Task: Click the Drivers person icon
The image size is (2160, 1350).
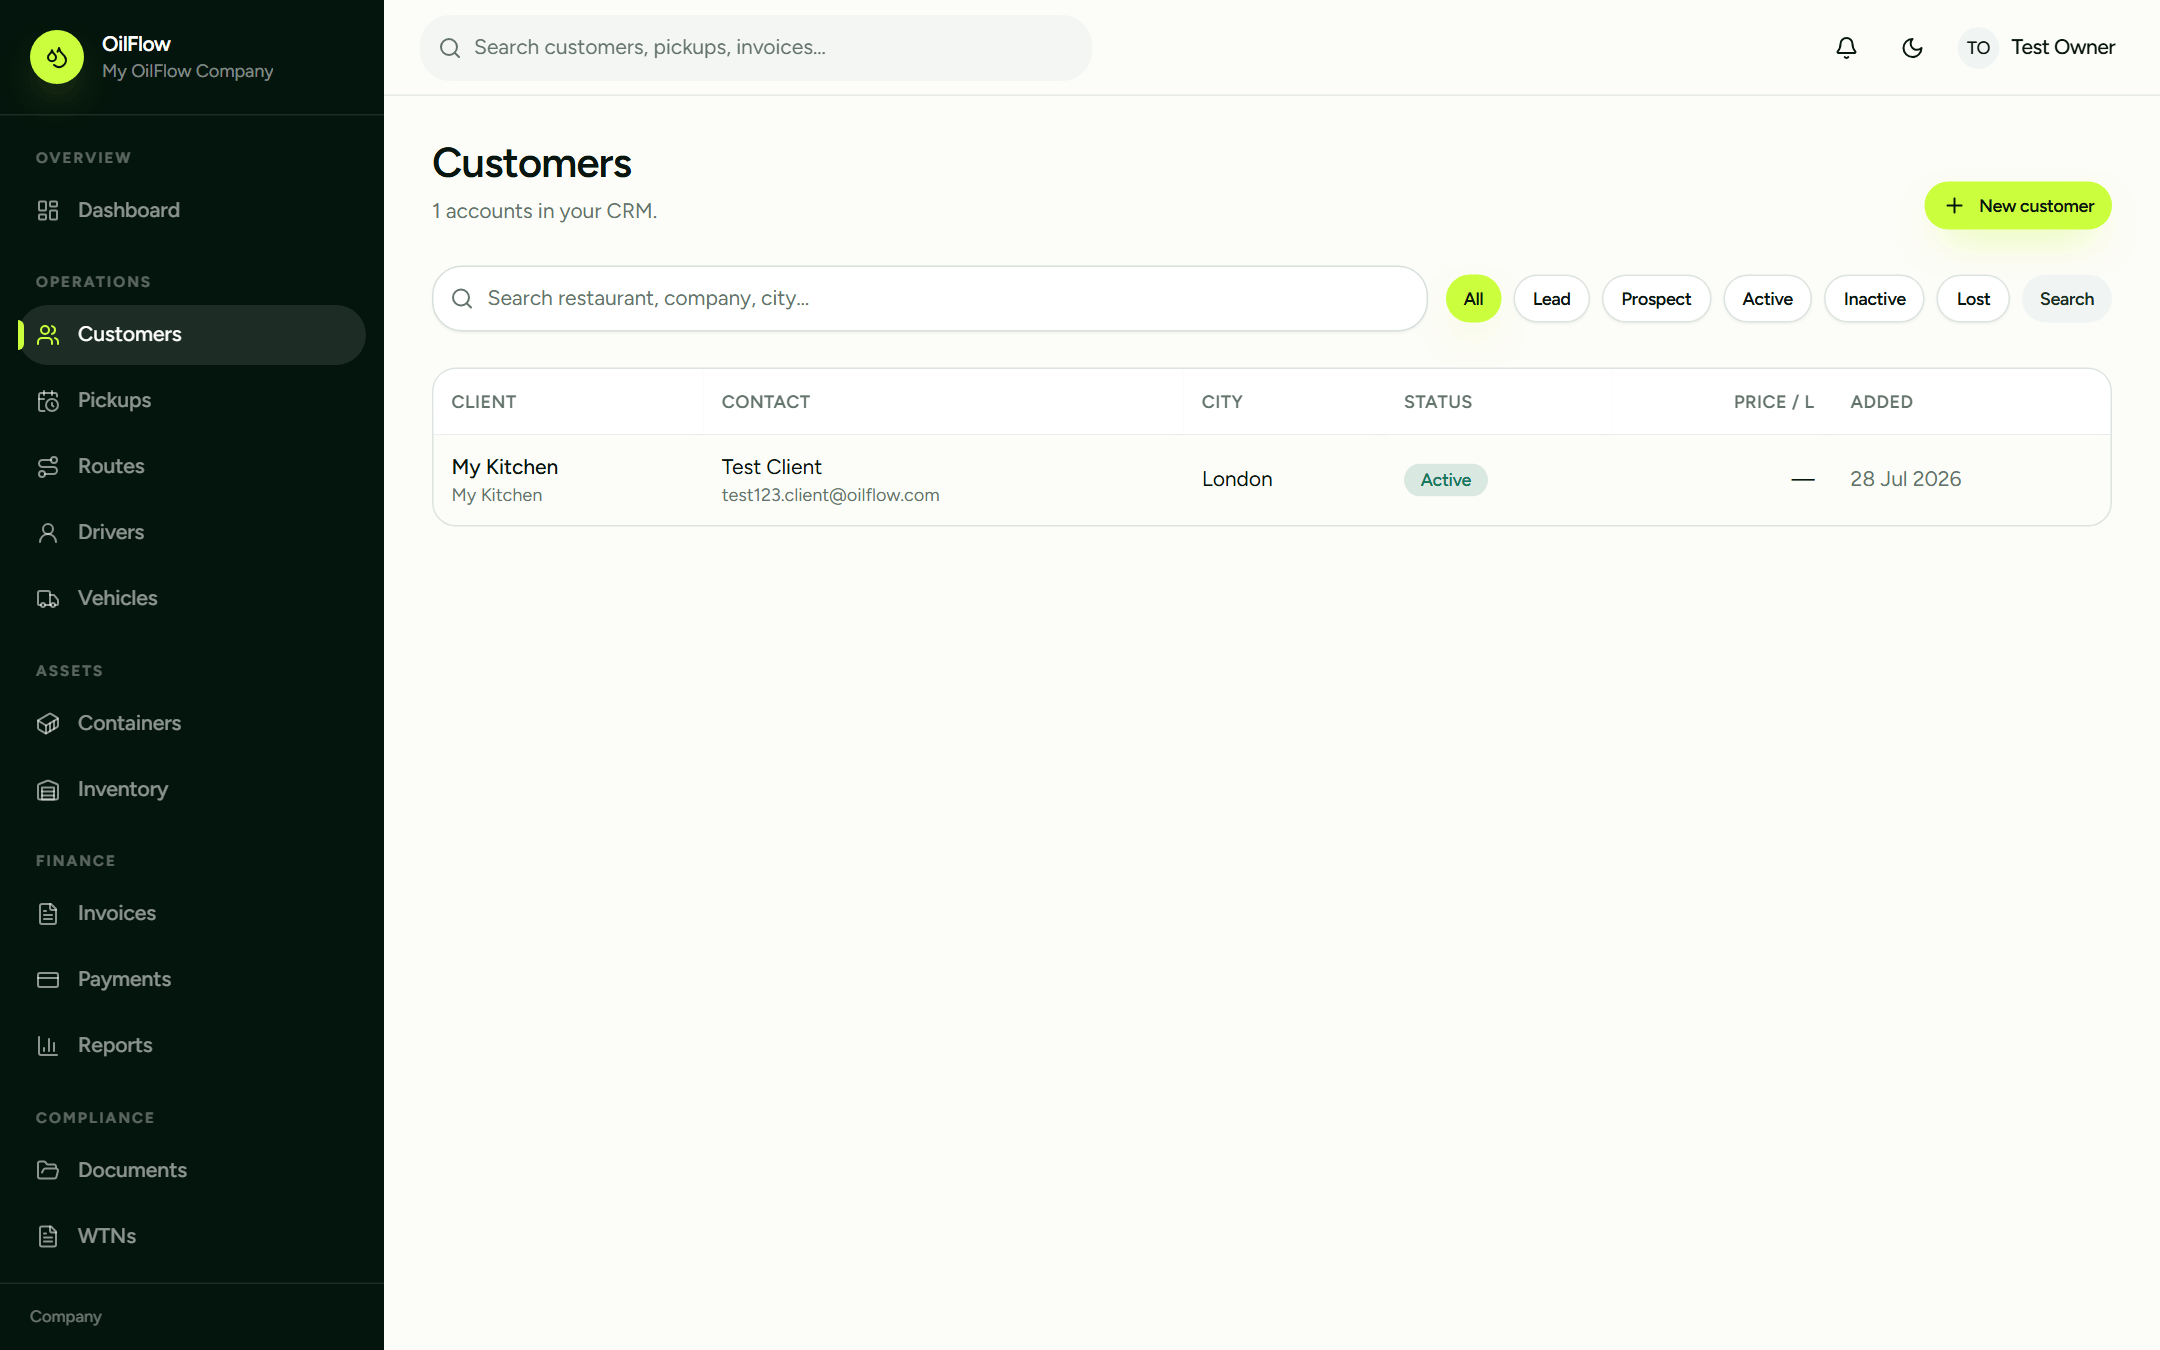Action: click(x=48, y=532)
